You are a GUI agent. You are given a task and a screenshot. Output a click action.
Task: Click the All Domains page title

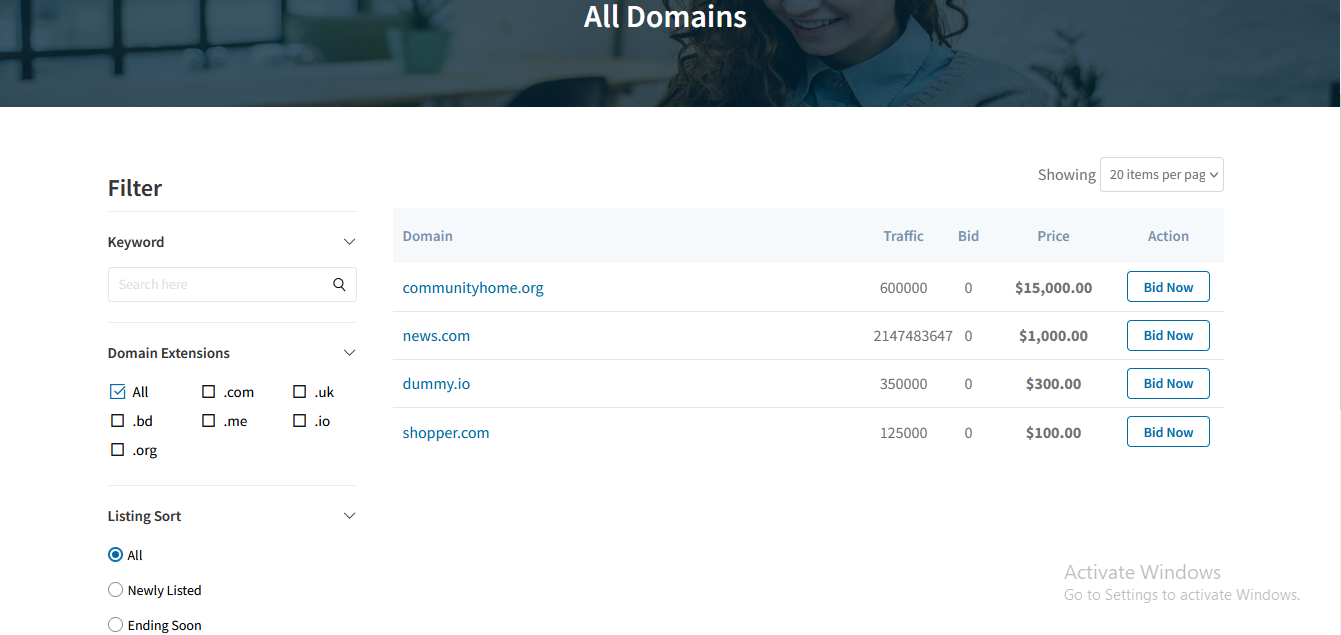[x=665, y=17]
